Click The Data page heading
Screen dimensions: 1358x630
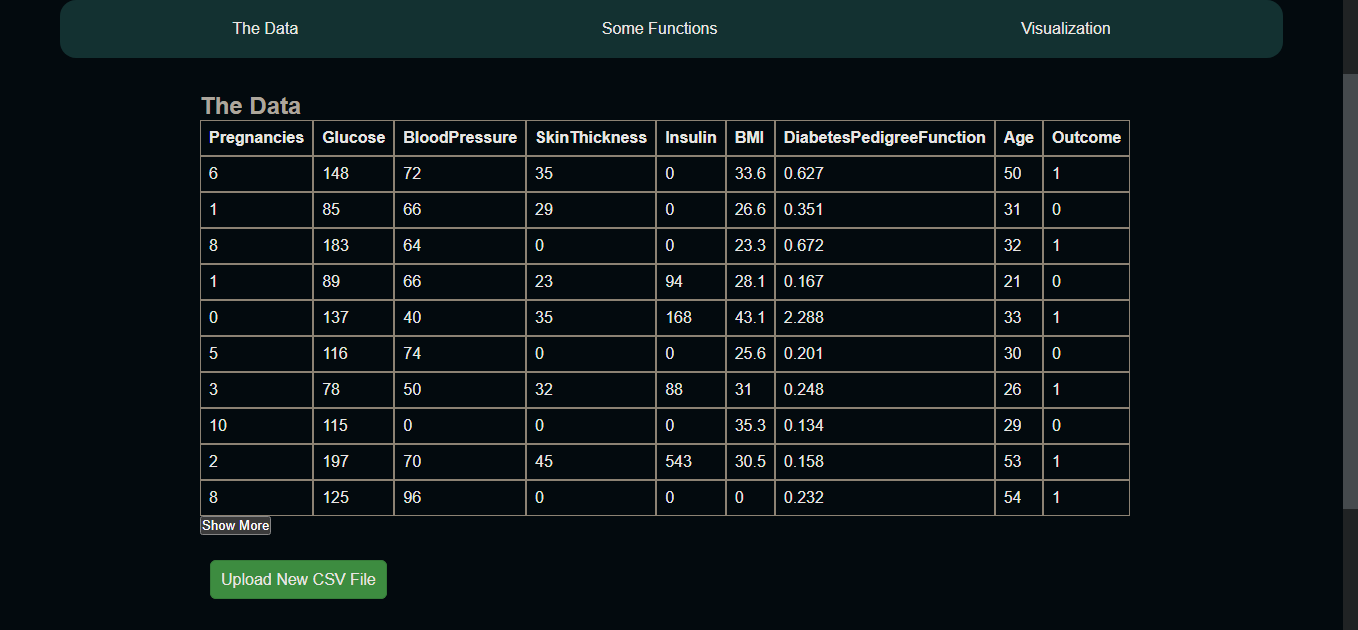click(x=250, y=105)
